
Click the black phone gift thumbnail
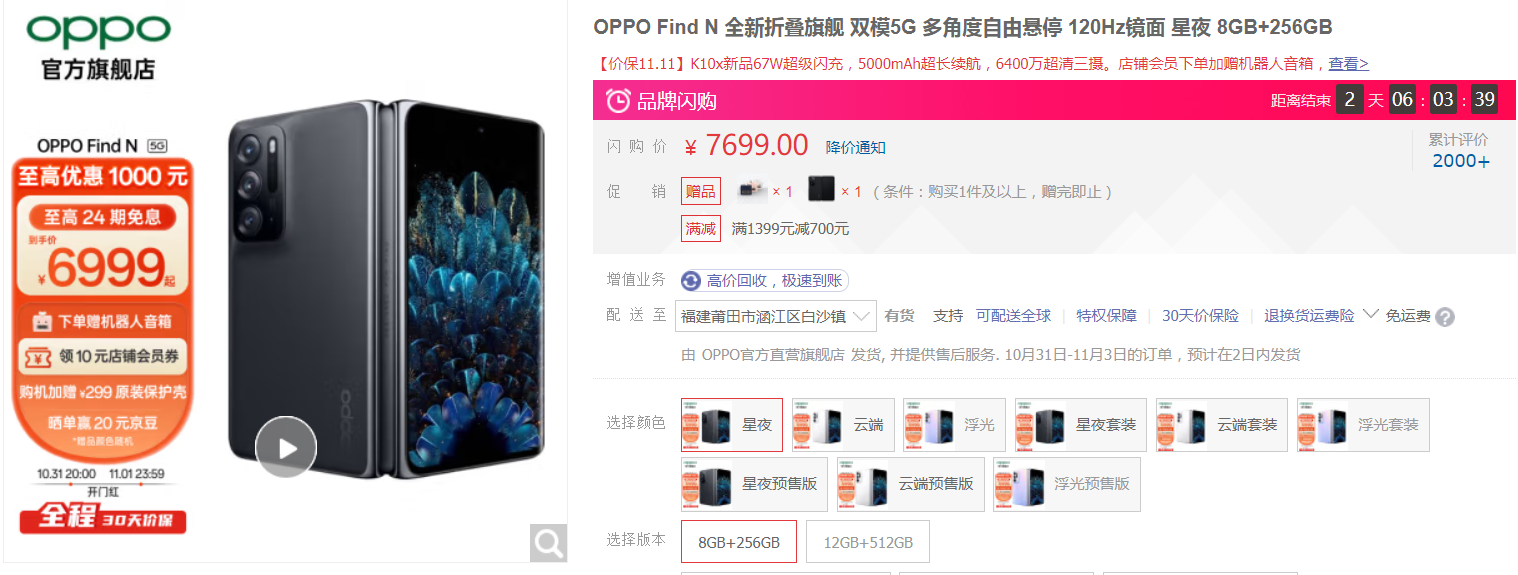tap(821, 190)
